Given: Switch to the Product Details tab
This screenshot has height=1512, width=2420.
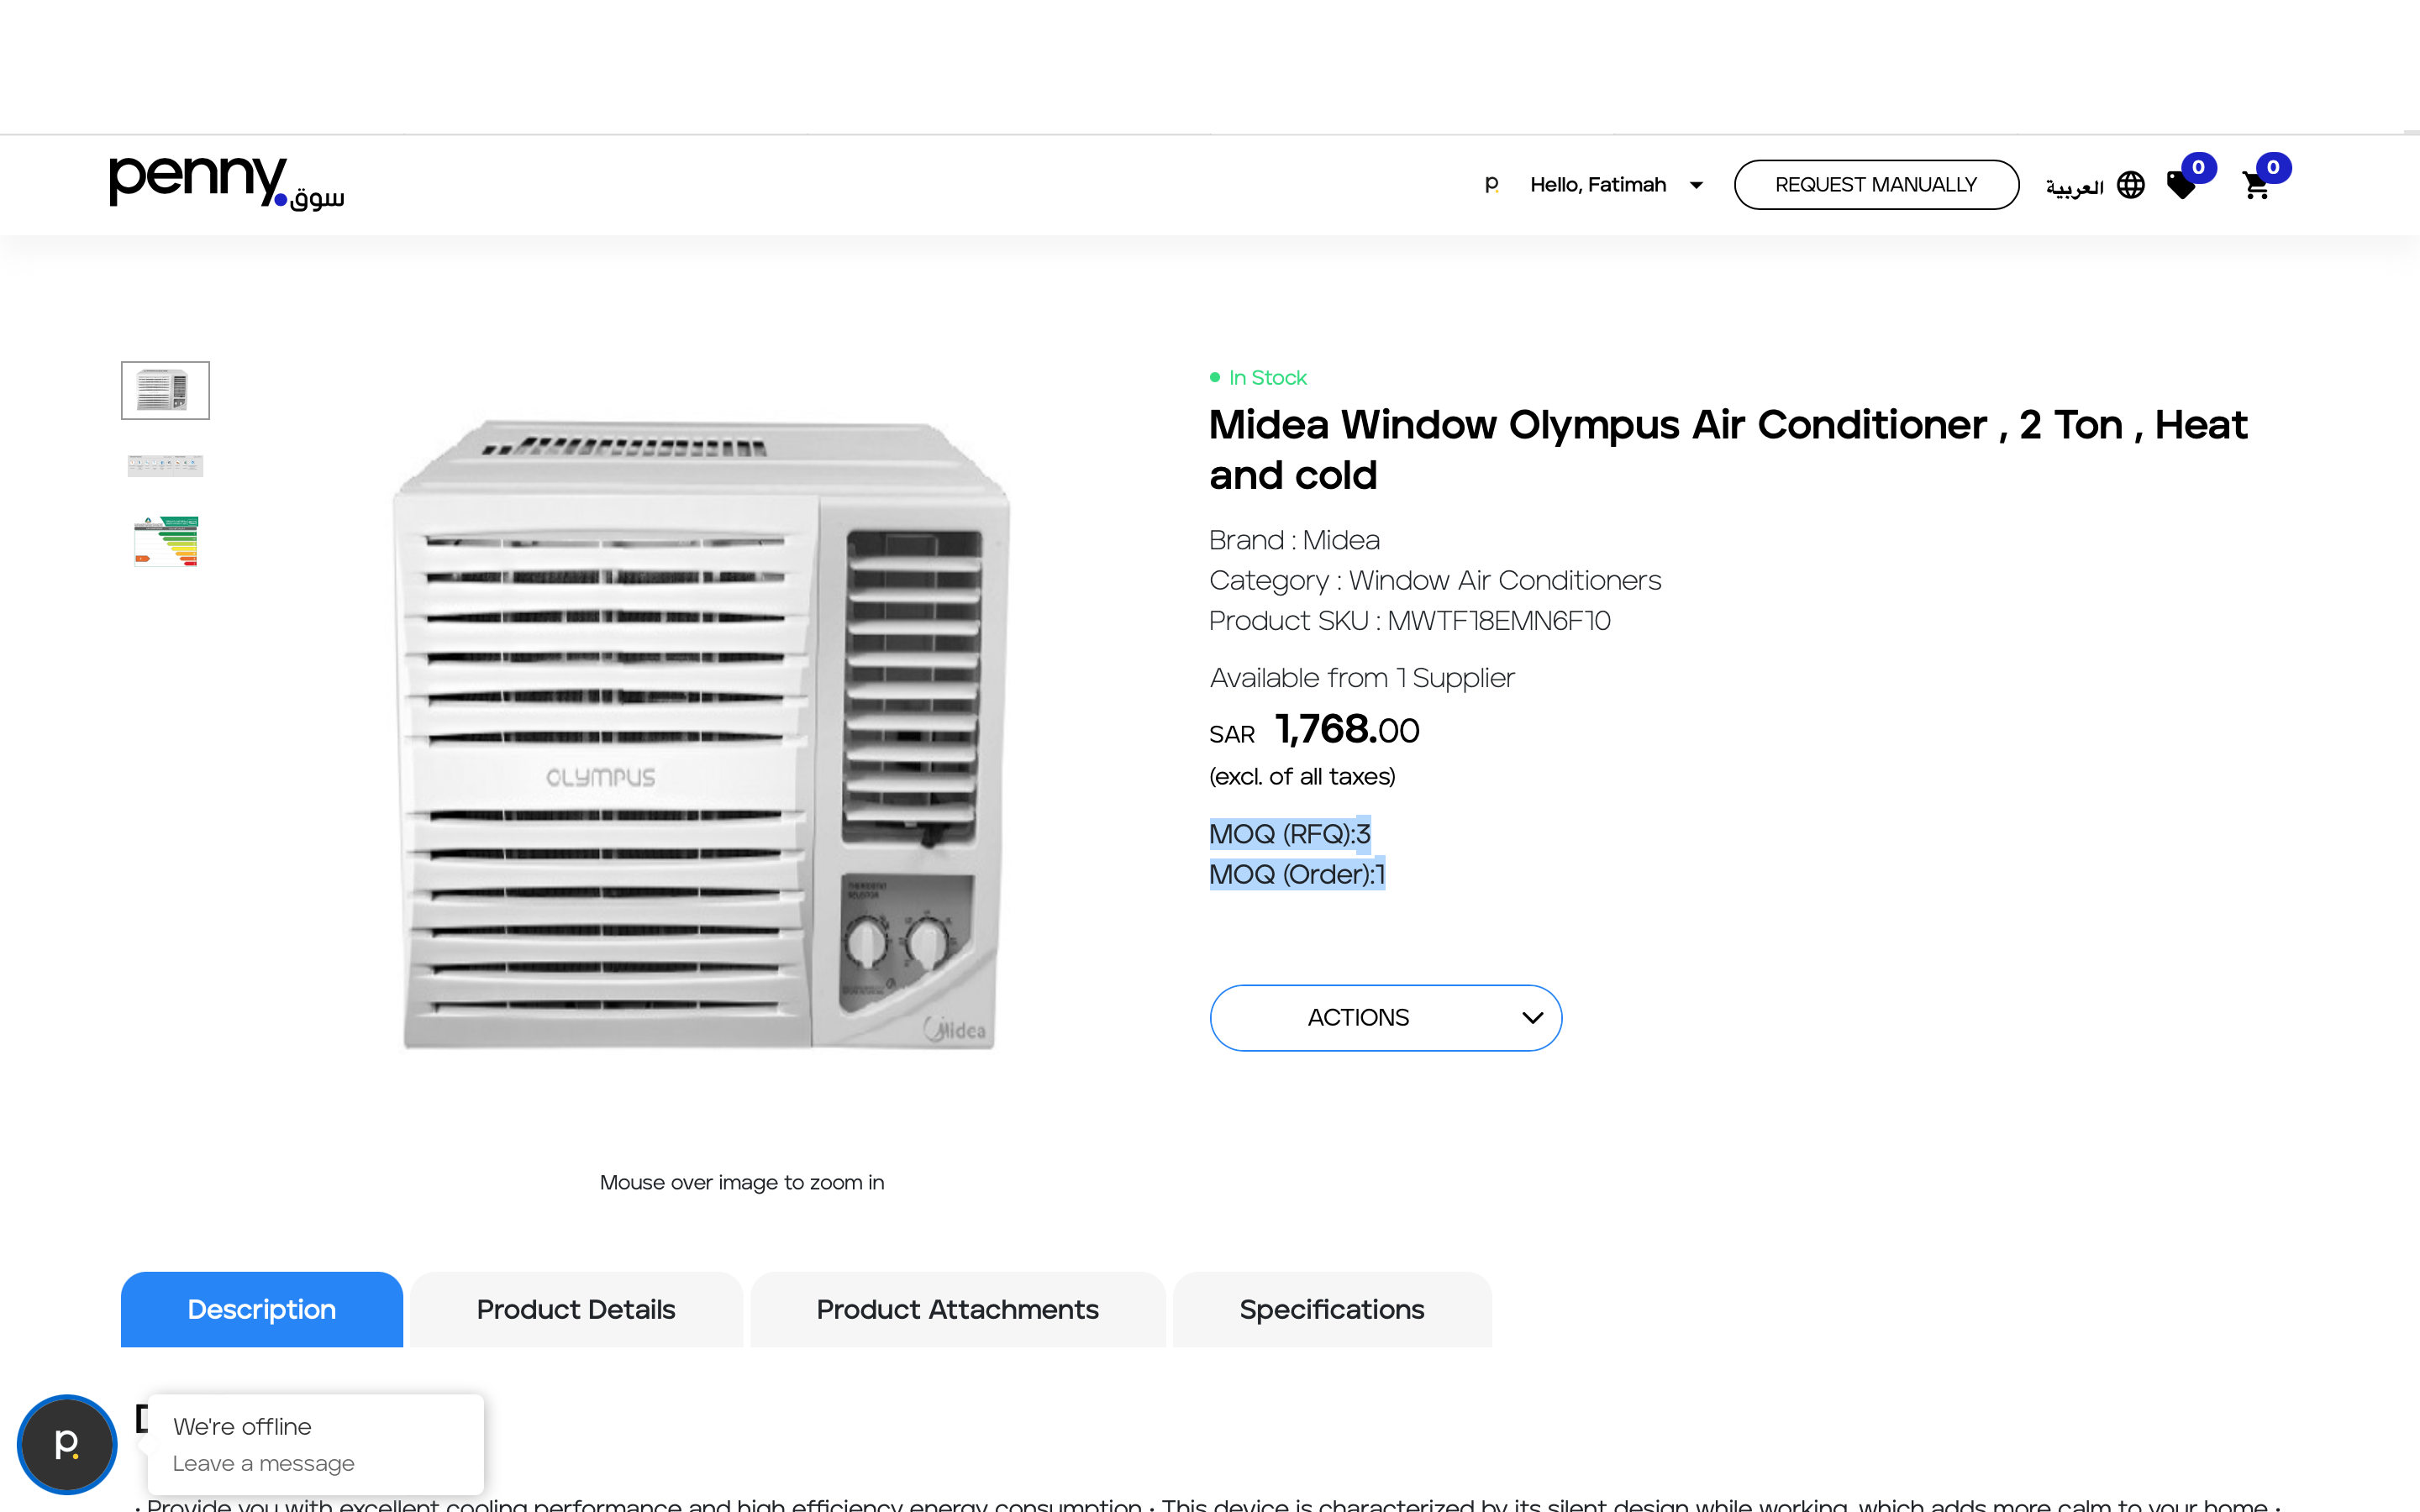Looking at the screenshot, I should pyautogui.click(x=576, y=1309).
